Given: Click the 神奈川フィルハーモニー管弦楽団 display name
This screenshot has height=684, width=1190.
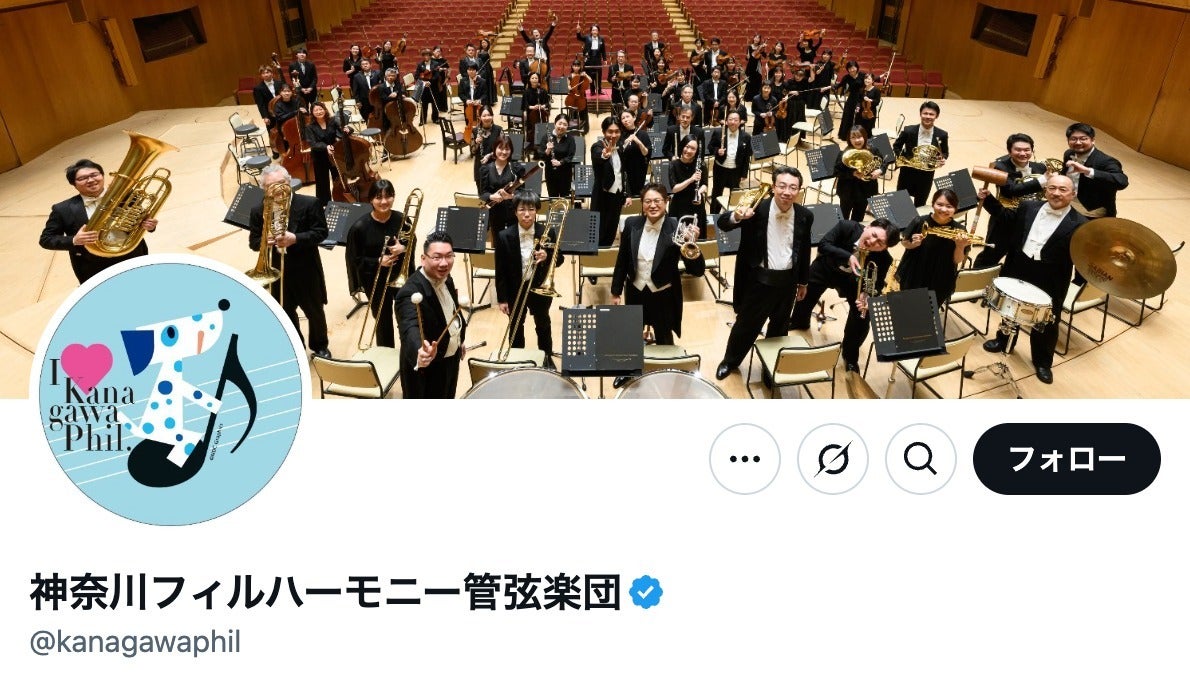Looking at the screenshot, I should [x=325, y=592].
